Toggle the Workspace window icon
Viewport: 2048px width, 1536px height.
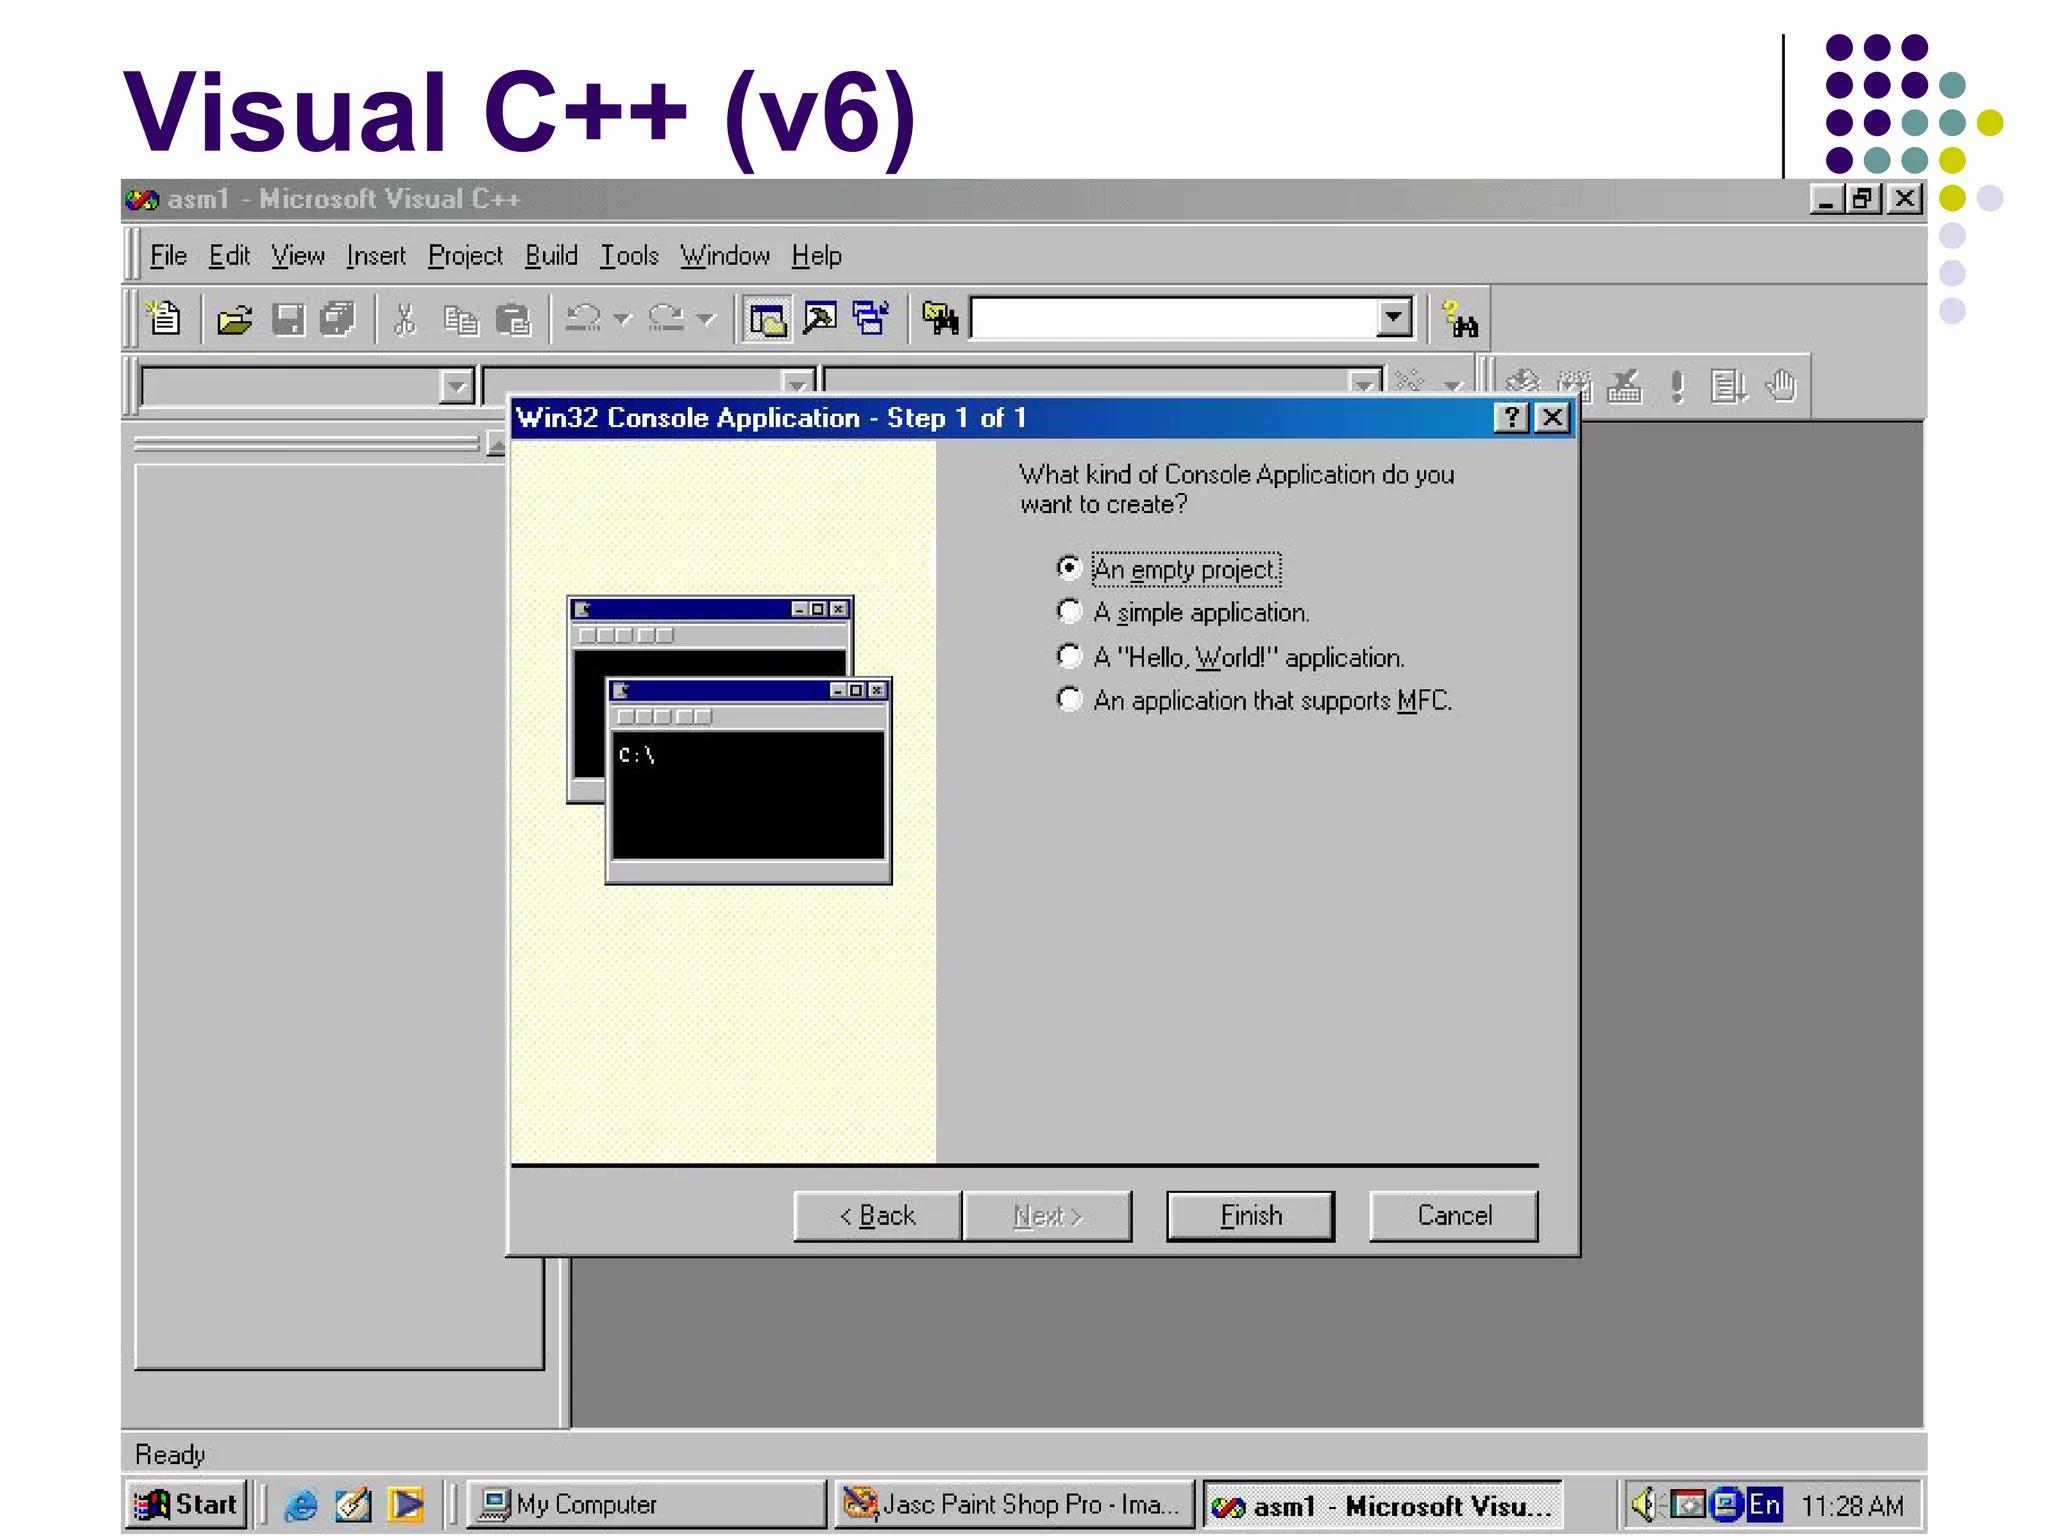(768, 319)
